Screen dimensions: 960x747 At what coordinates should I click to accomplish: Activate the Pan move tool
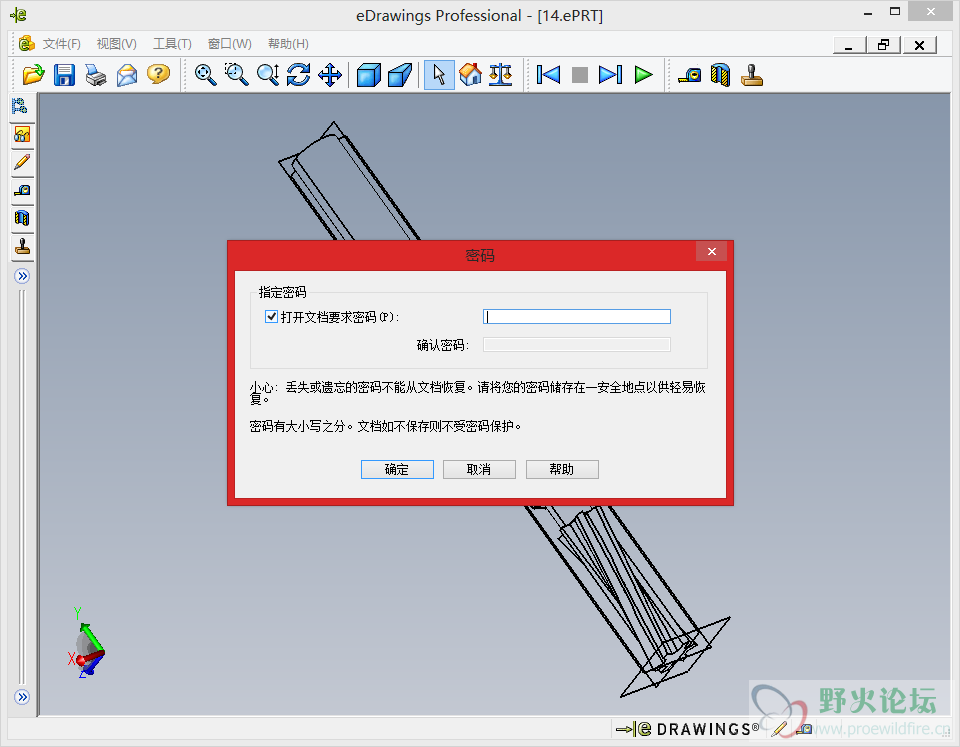[330, 75]
